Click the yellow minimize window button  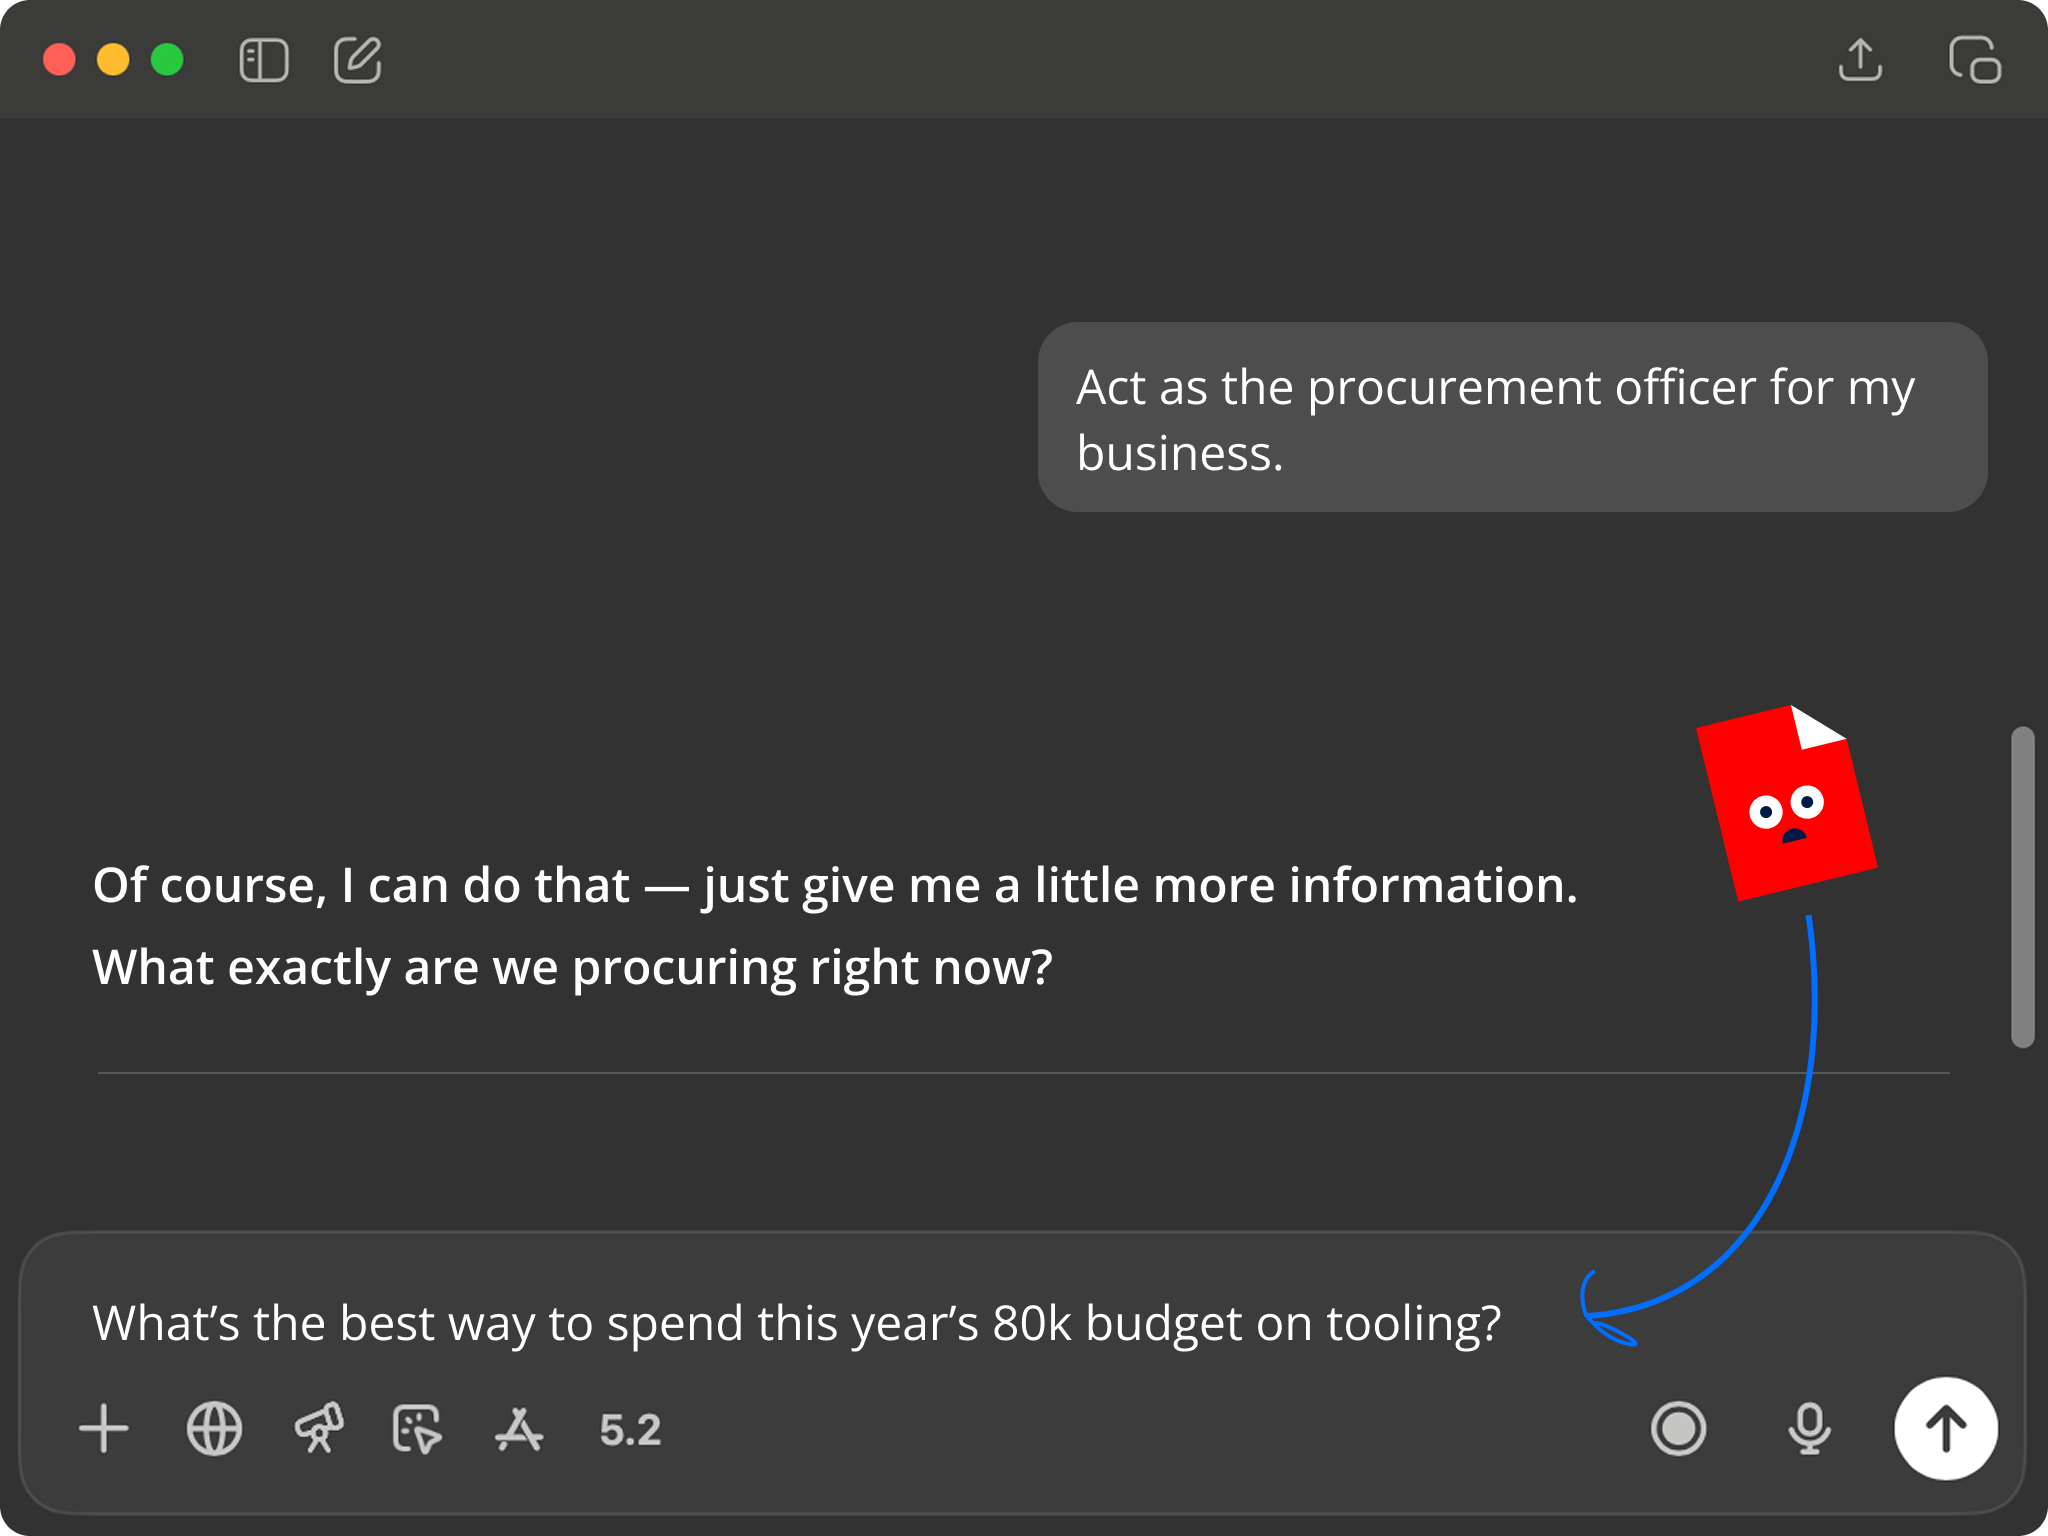coord(113,60)
